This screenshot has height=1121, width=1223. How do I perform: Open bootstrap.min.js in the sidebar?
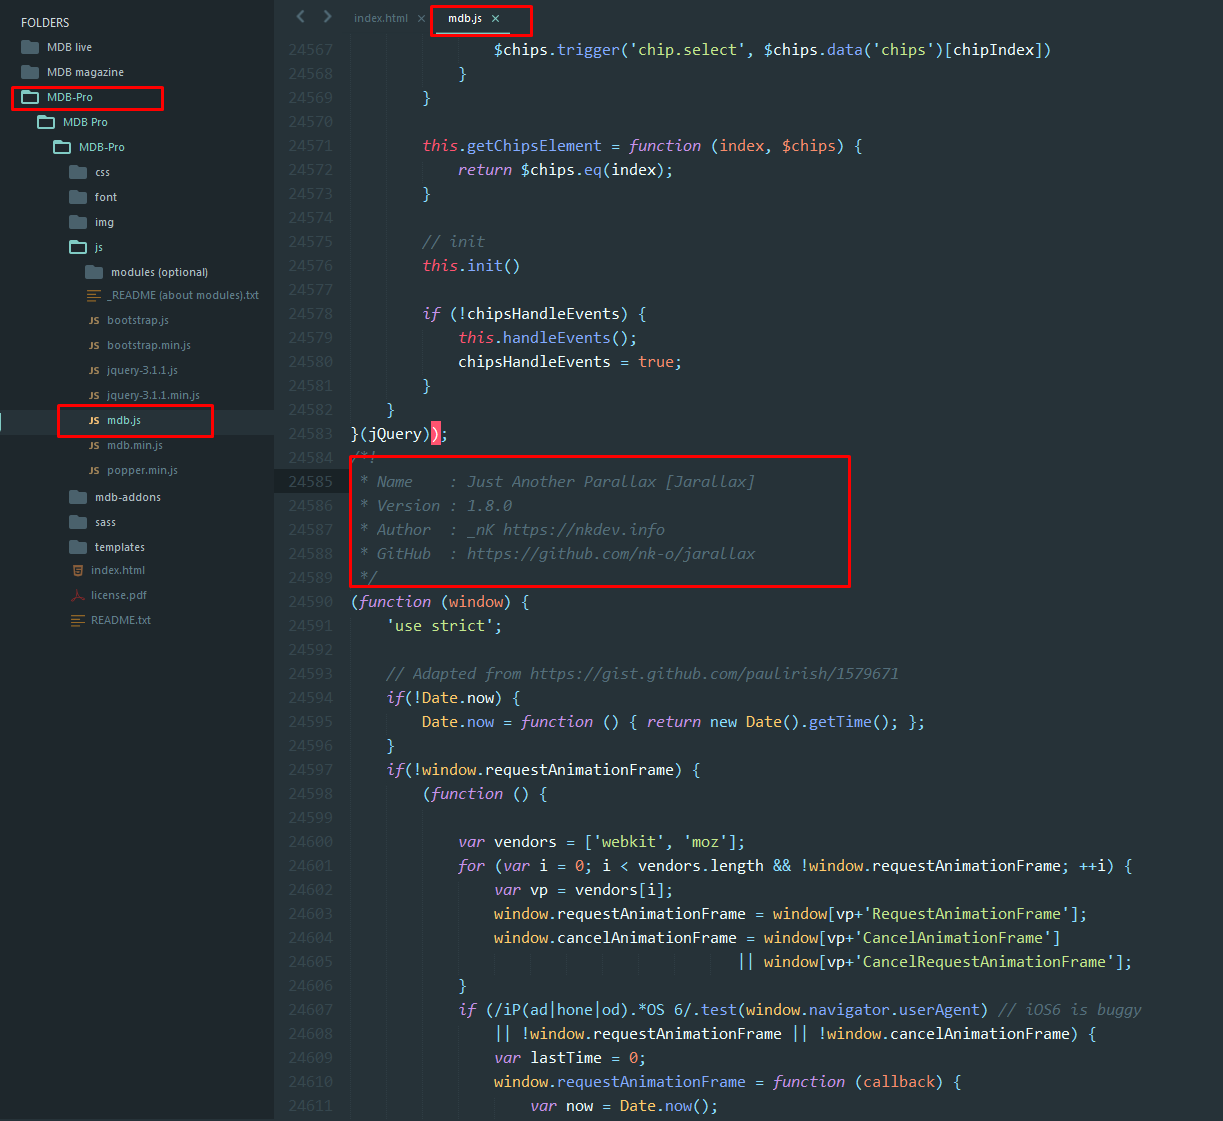click(149, 345)
